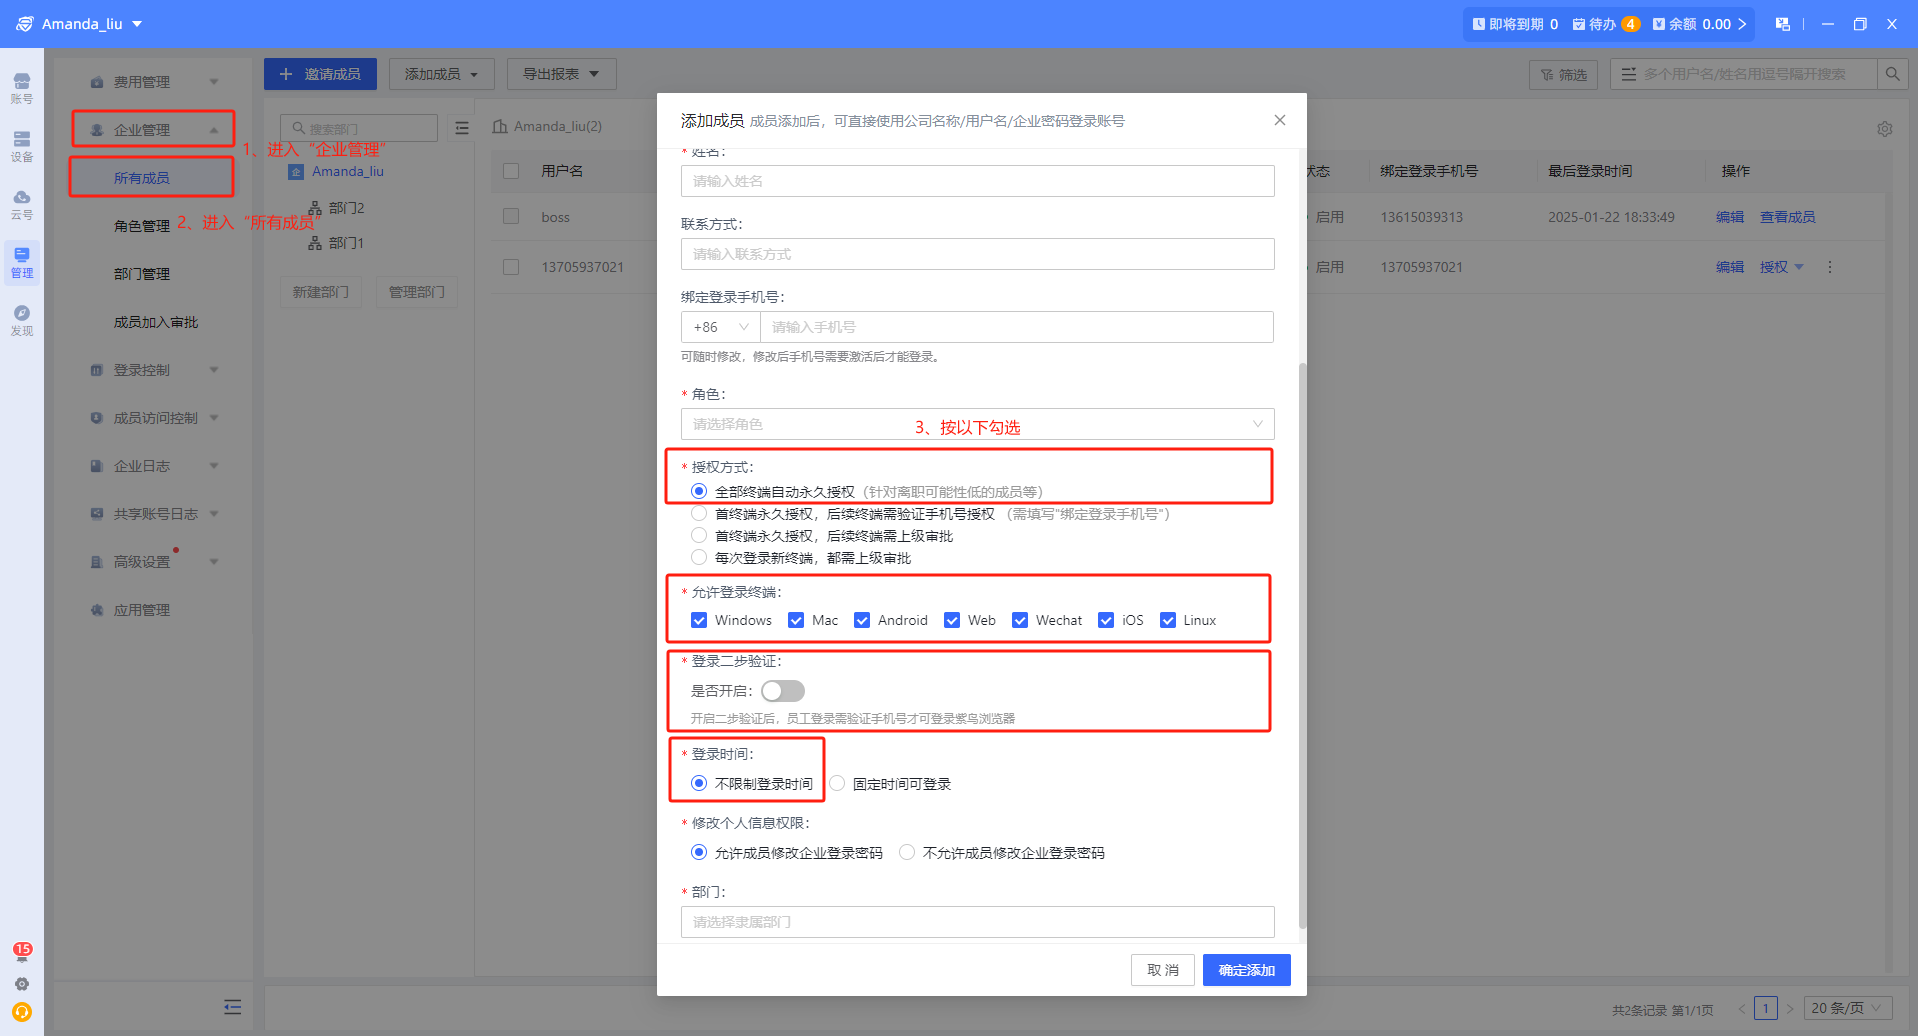Select 不允许成员修改企业登录密码 option

907,852
